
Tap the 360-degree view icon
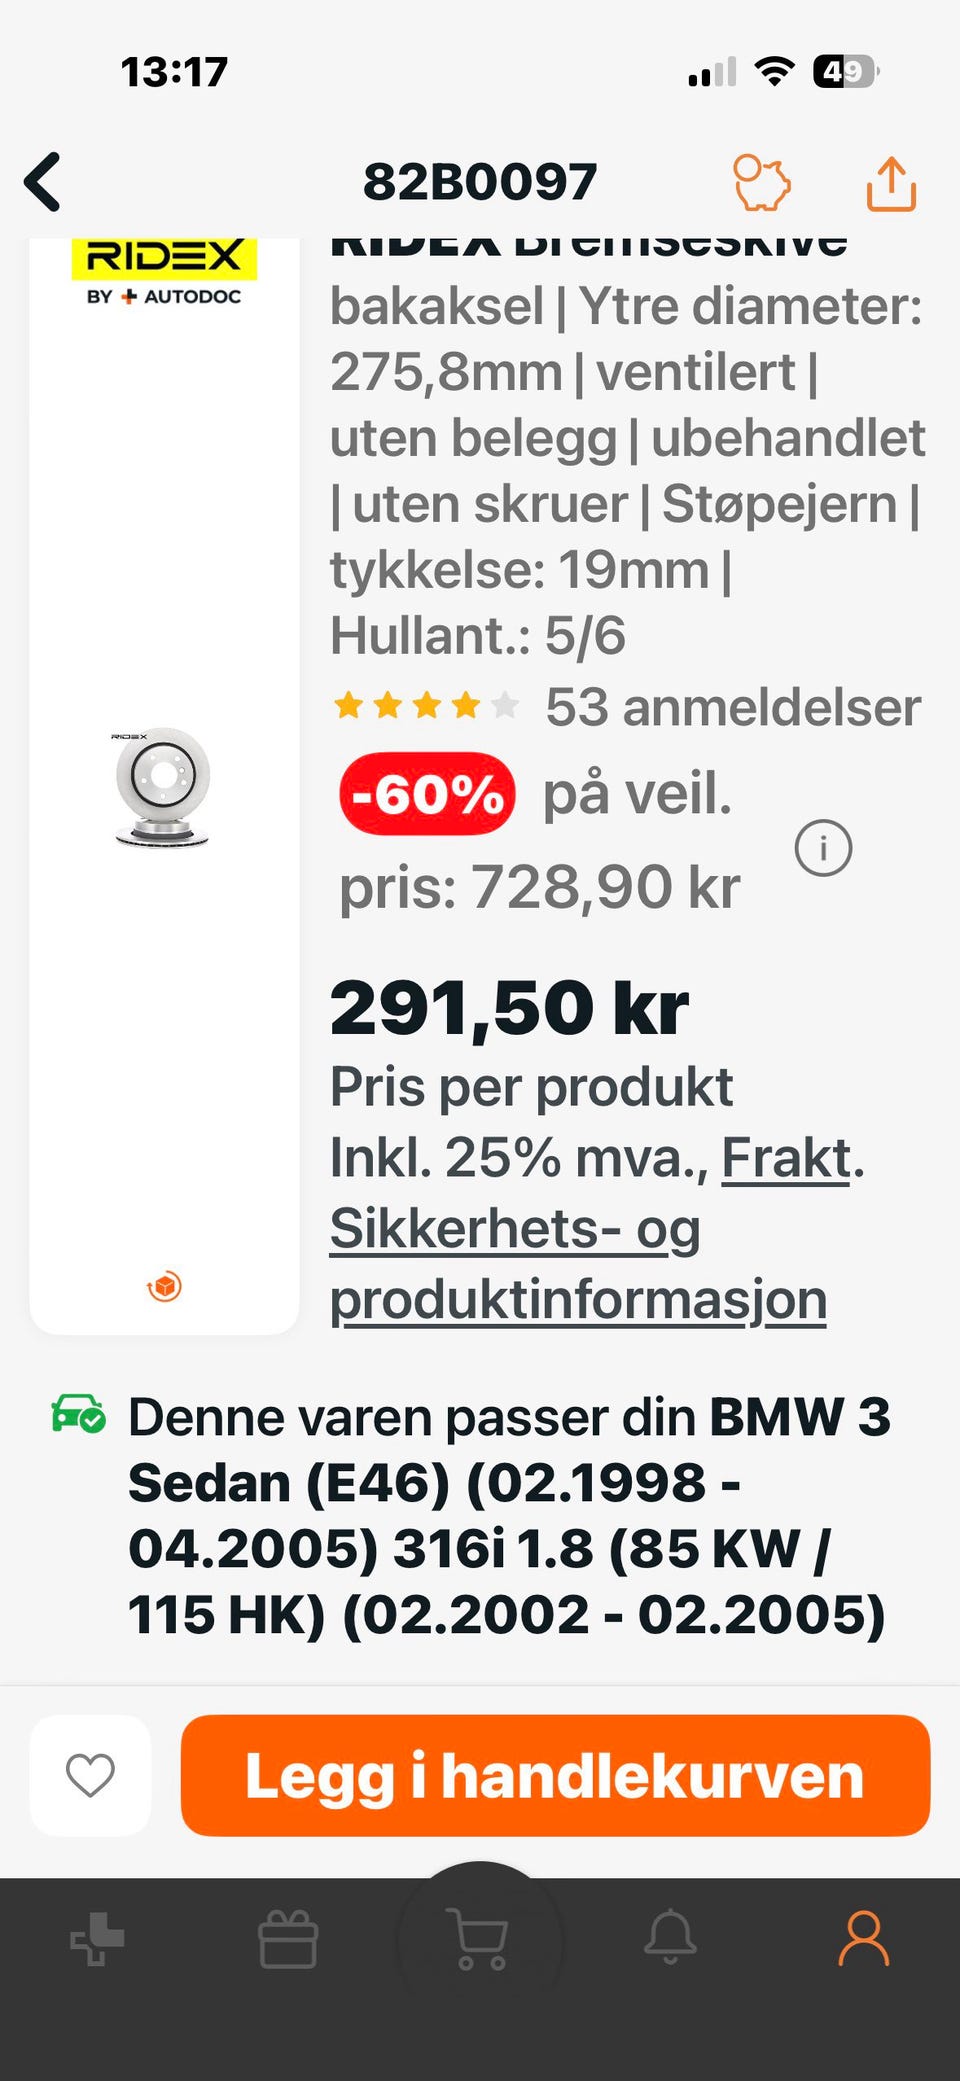tap(164, 1286)
